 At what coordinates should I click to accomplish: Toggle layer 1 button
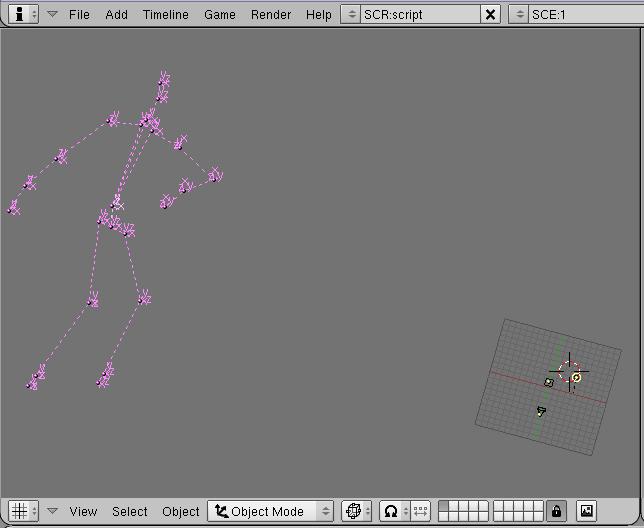click(444, 506)
